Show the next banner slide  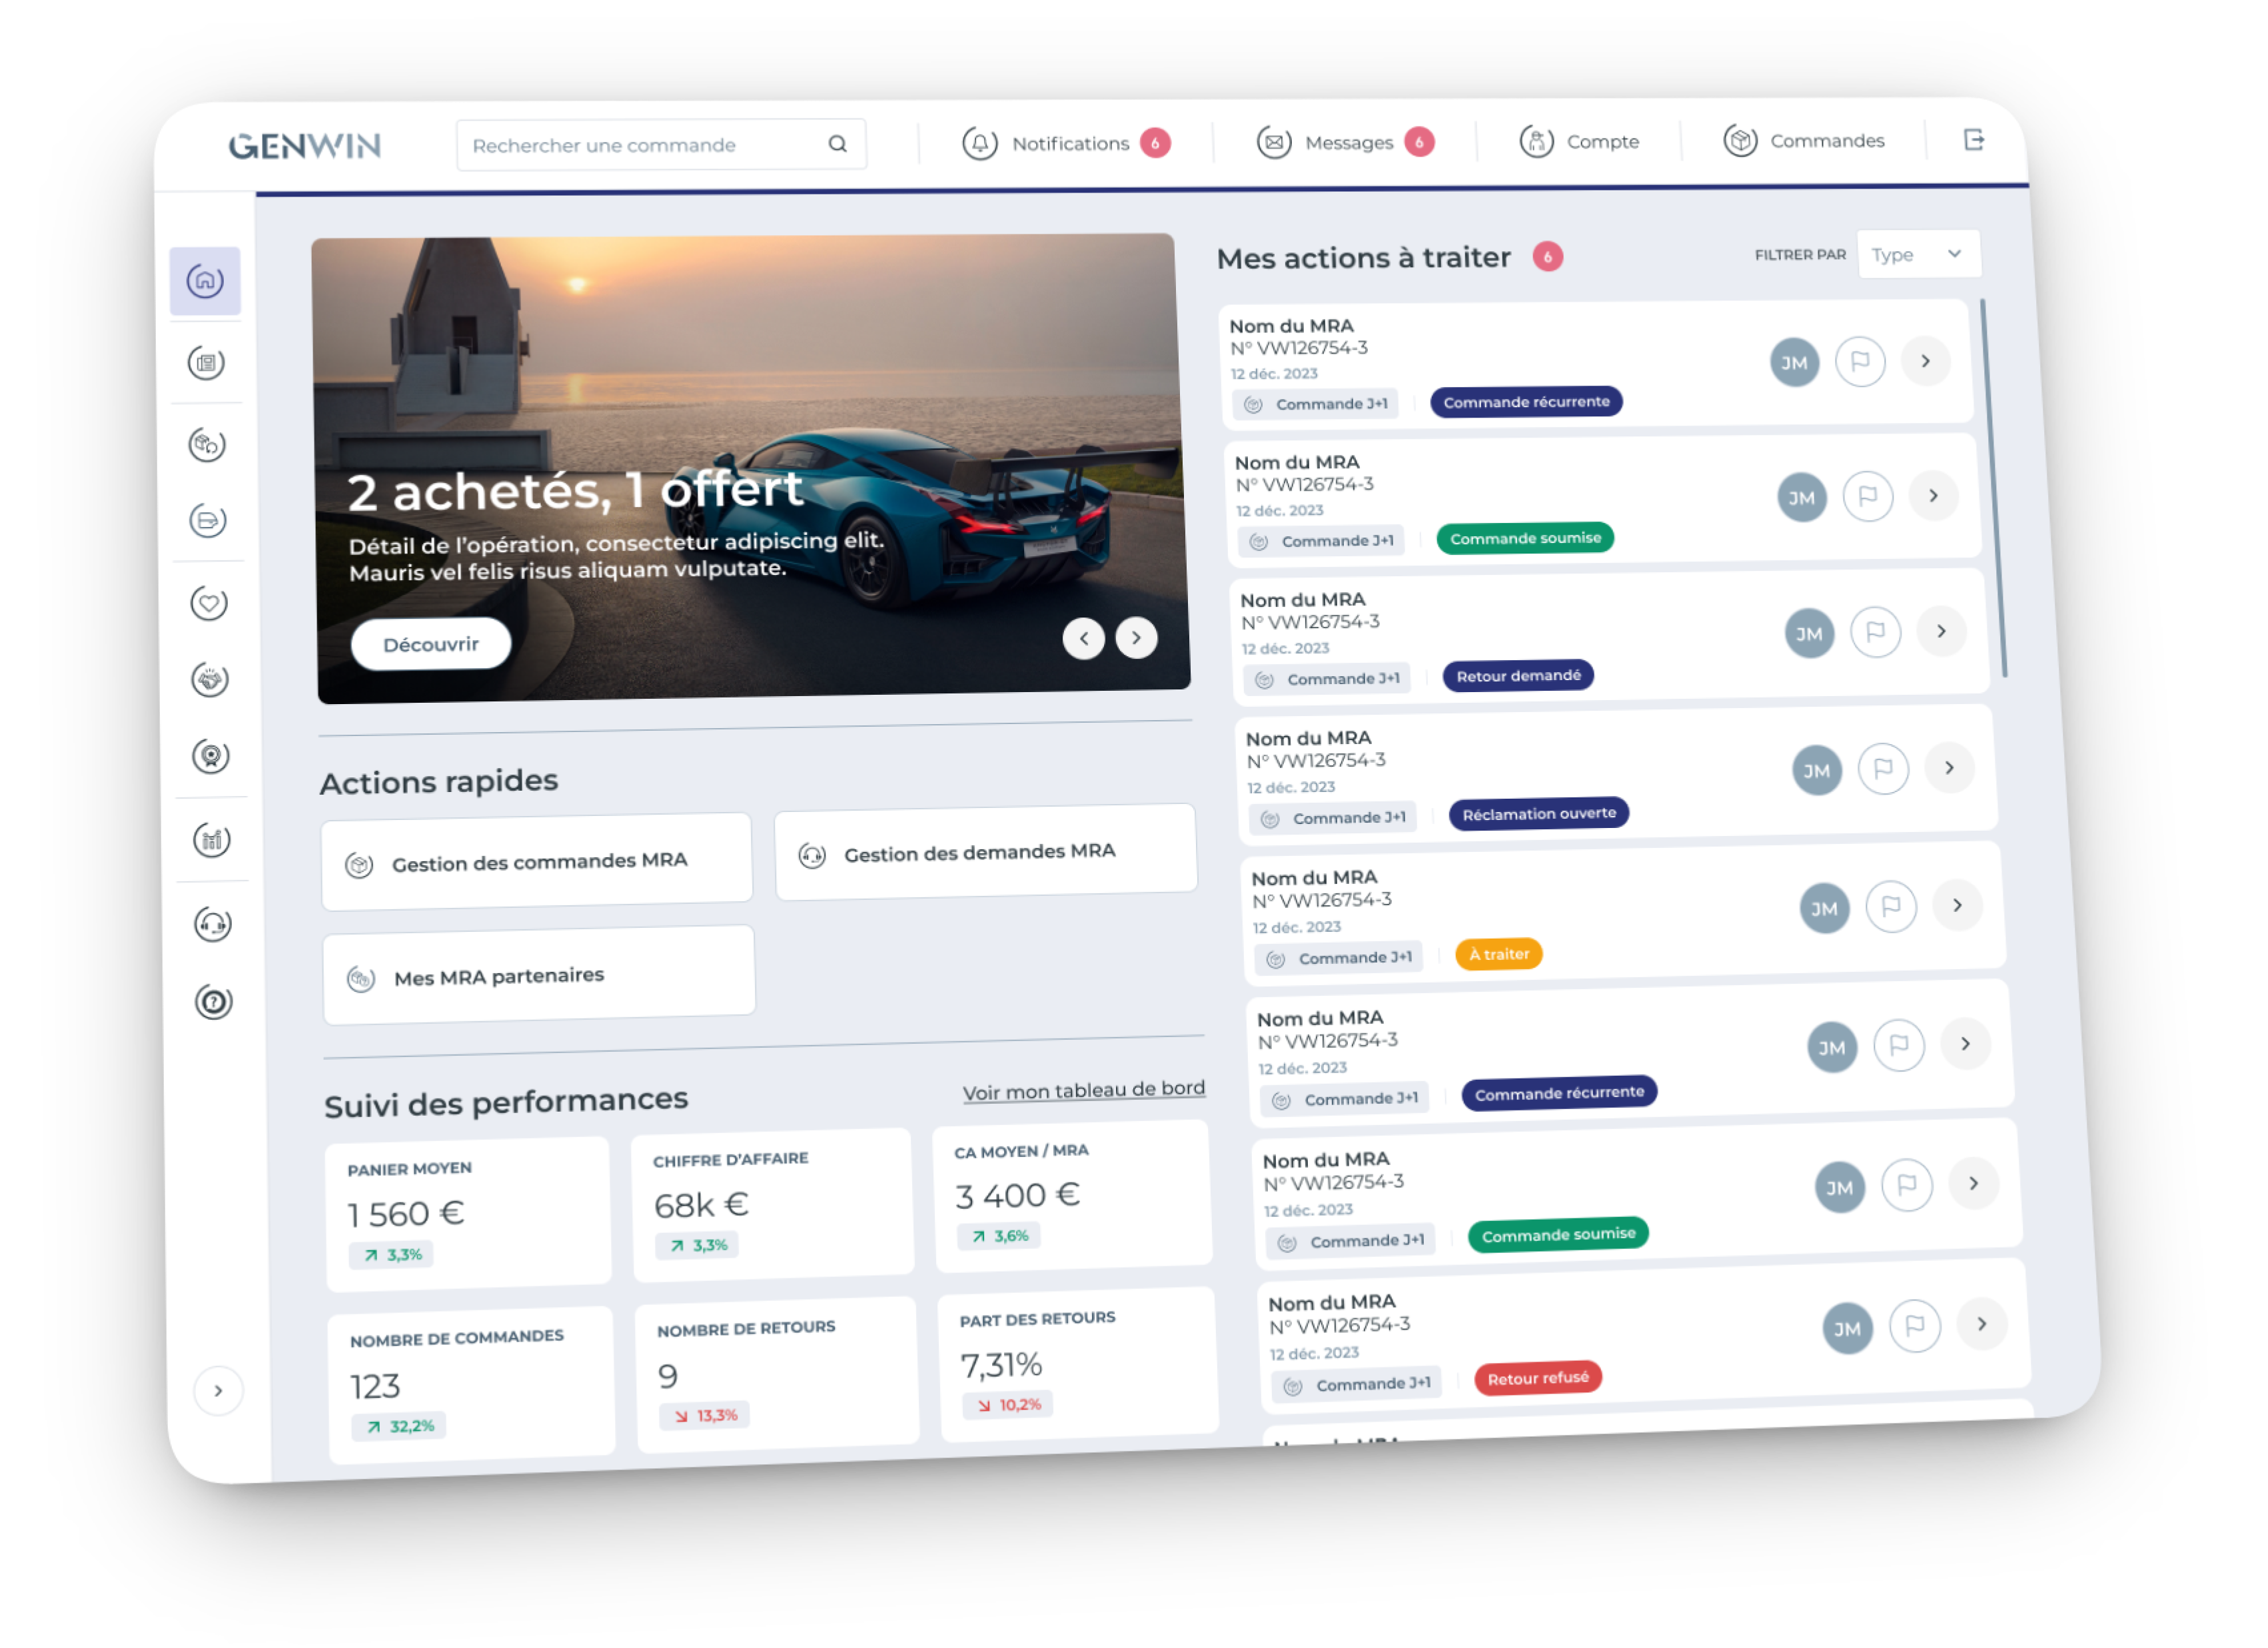coord(1137,637)
